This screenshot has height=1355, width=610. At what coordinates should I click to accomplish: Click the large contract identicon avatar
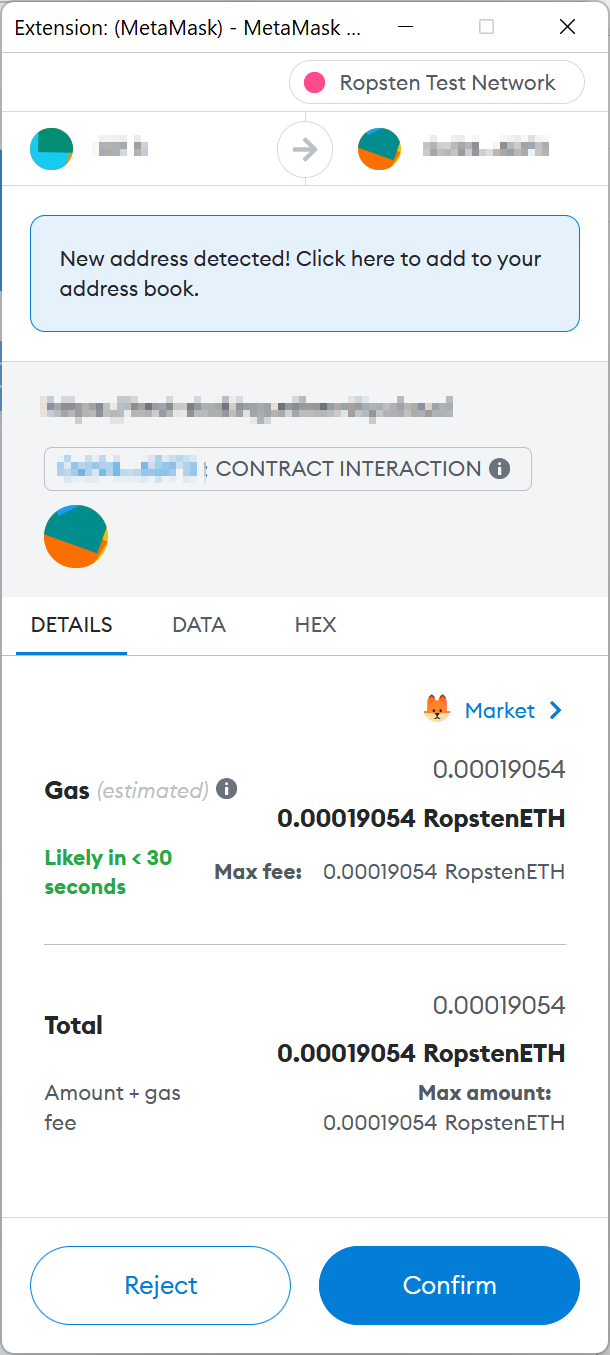tap(76, 537)
